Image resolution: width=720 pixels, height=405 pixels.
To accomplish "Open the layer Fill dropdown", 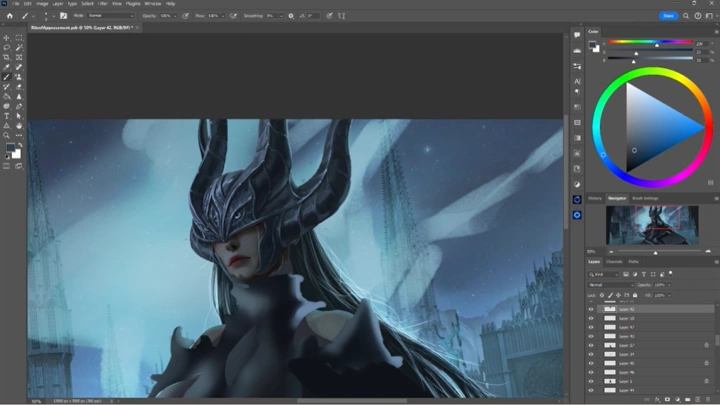I will [x=669, y=295].
